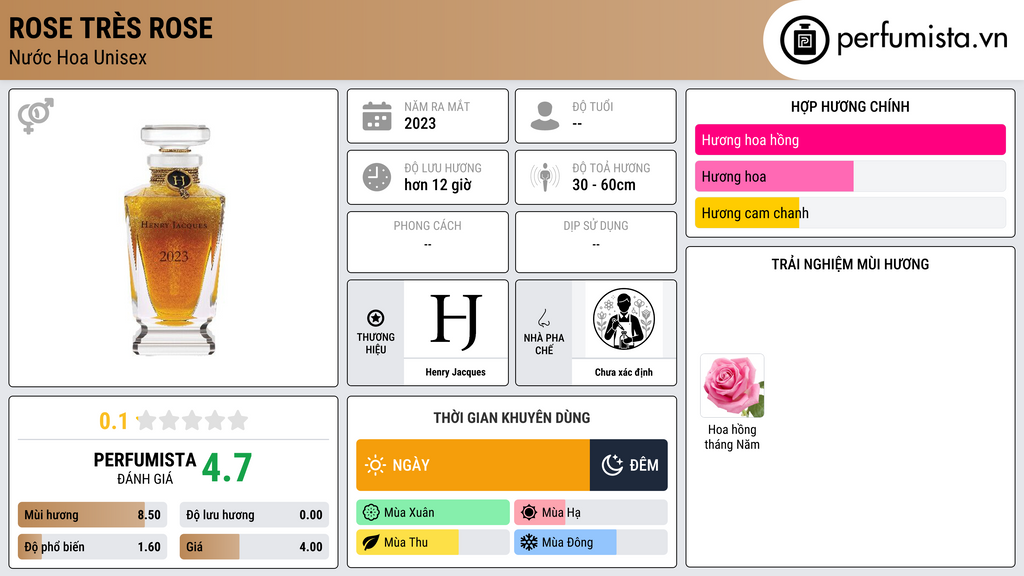The height and width of the screenshot is (576, 1024).
Task: Select the Mùa Thu season bar
Action: coord(433,542)
